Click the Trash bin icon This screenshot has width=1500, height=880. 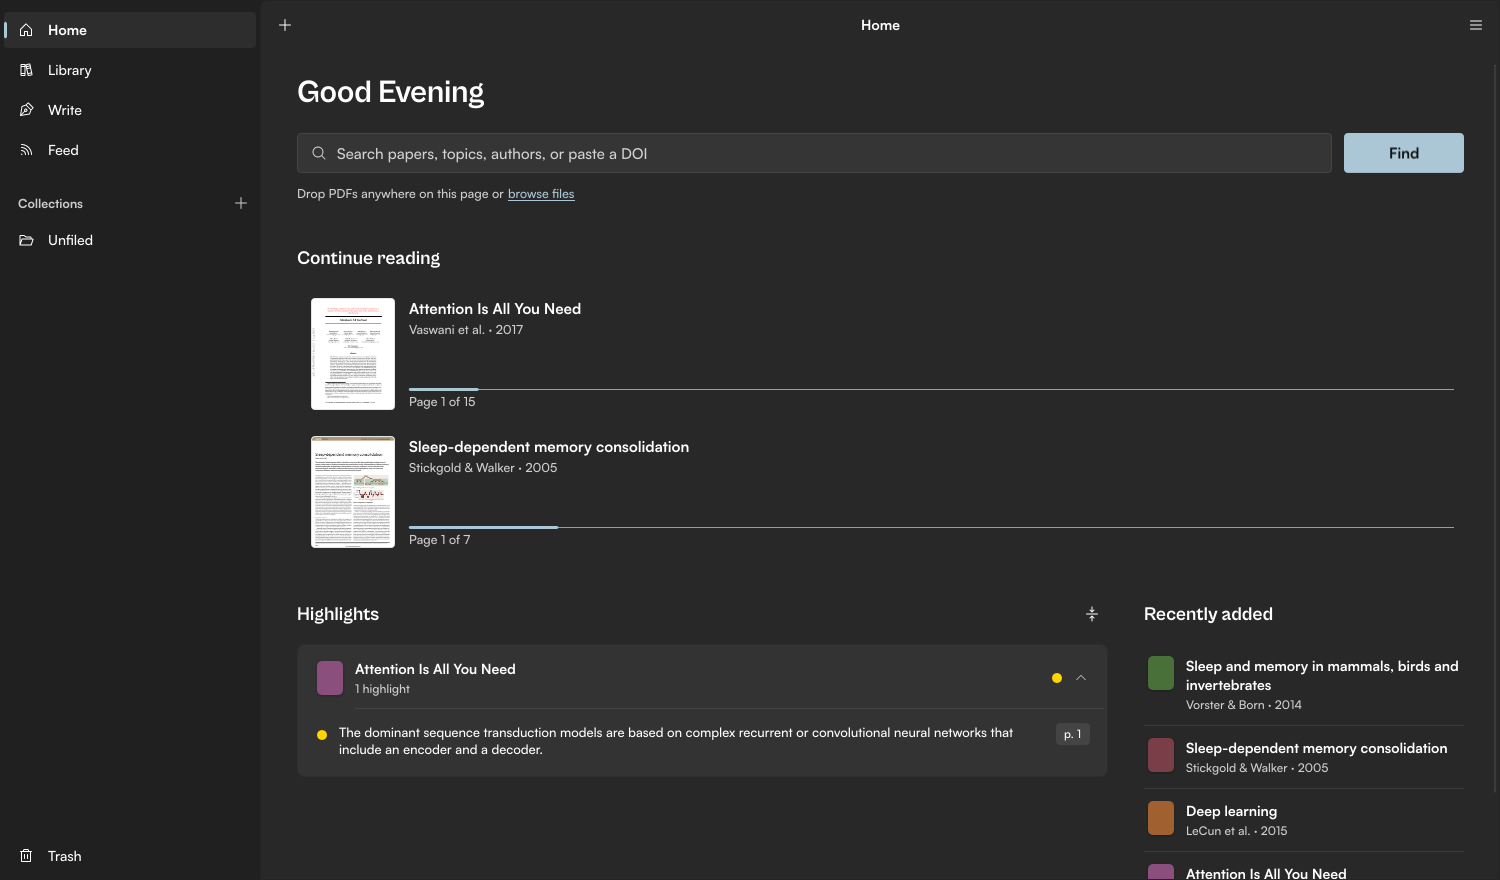pos(26,856)
